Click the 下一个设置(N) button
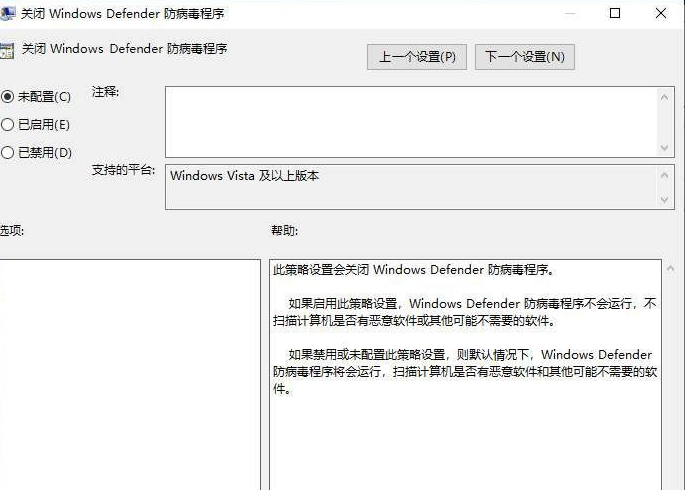The width and height of the screenshot is (685, 490). 525,57
